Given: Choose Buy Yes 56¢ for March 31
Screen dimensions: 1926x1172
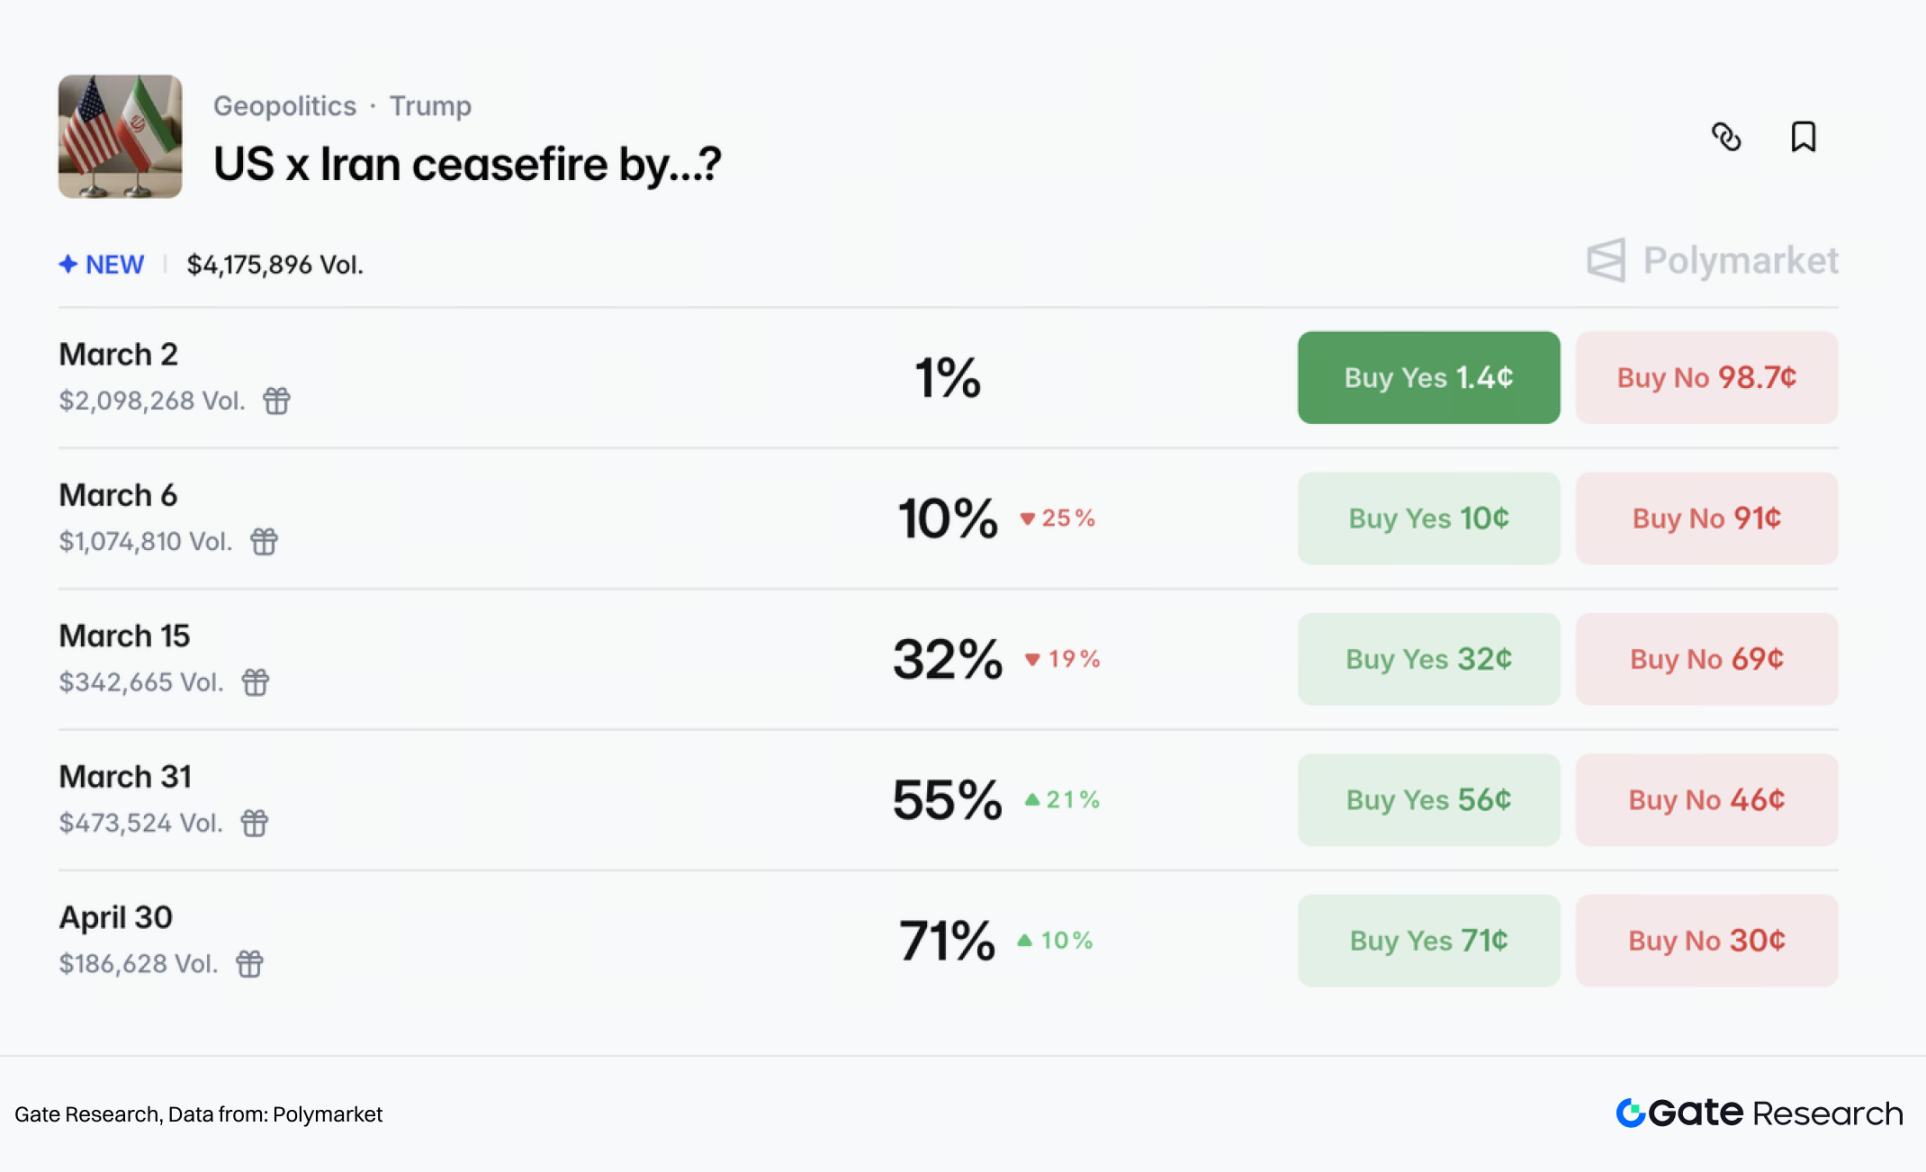Looking at the screenshot, I should pyautogui.click(x=1428, y=800).
